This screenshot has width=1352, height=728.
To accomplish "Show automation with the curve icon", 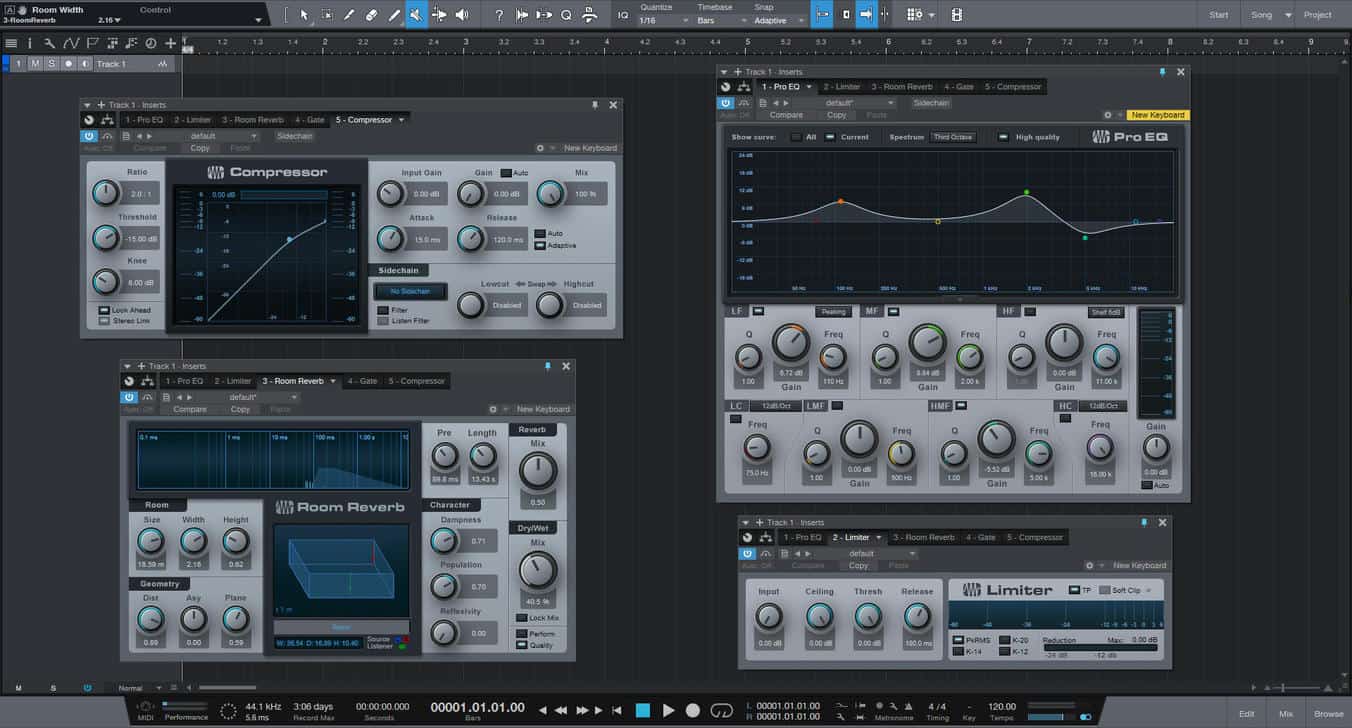I will pyautogui.click(x=71, y=43).
